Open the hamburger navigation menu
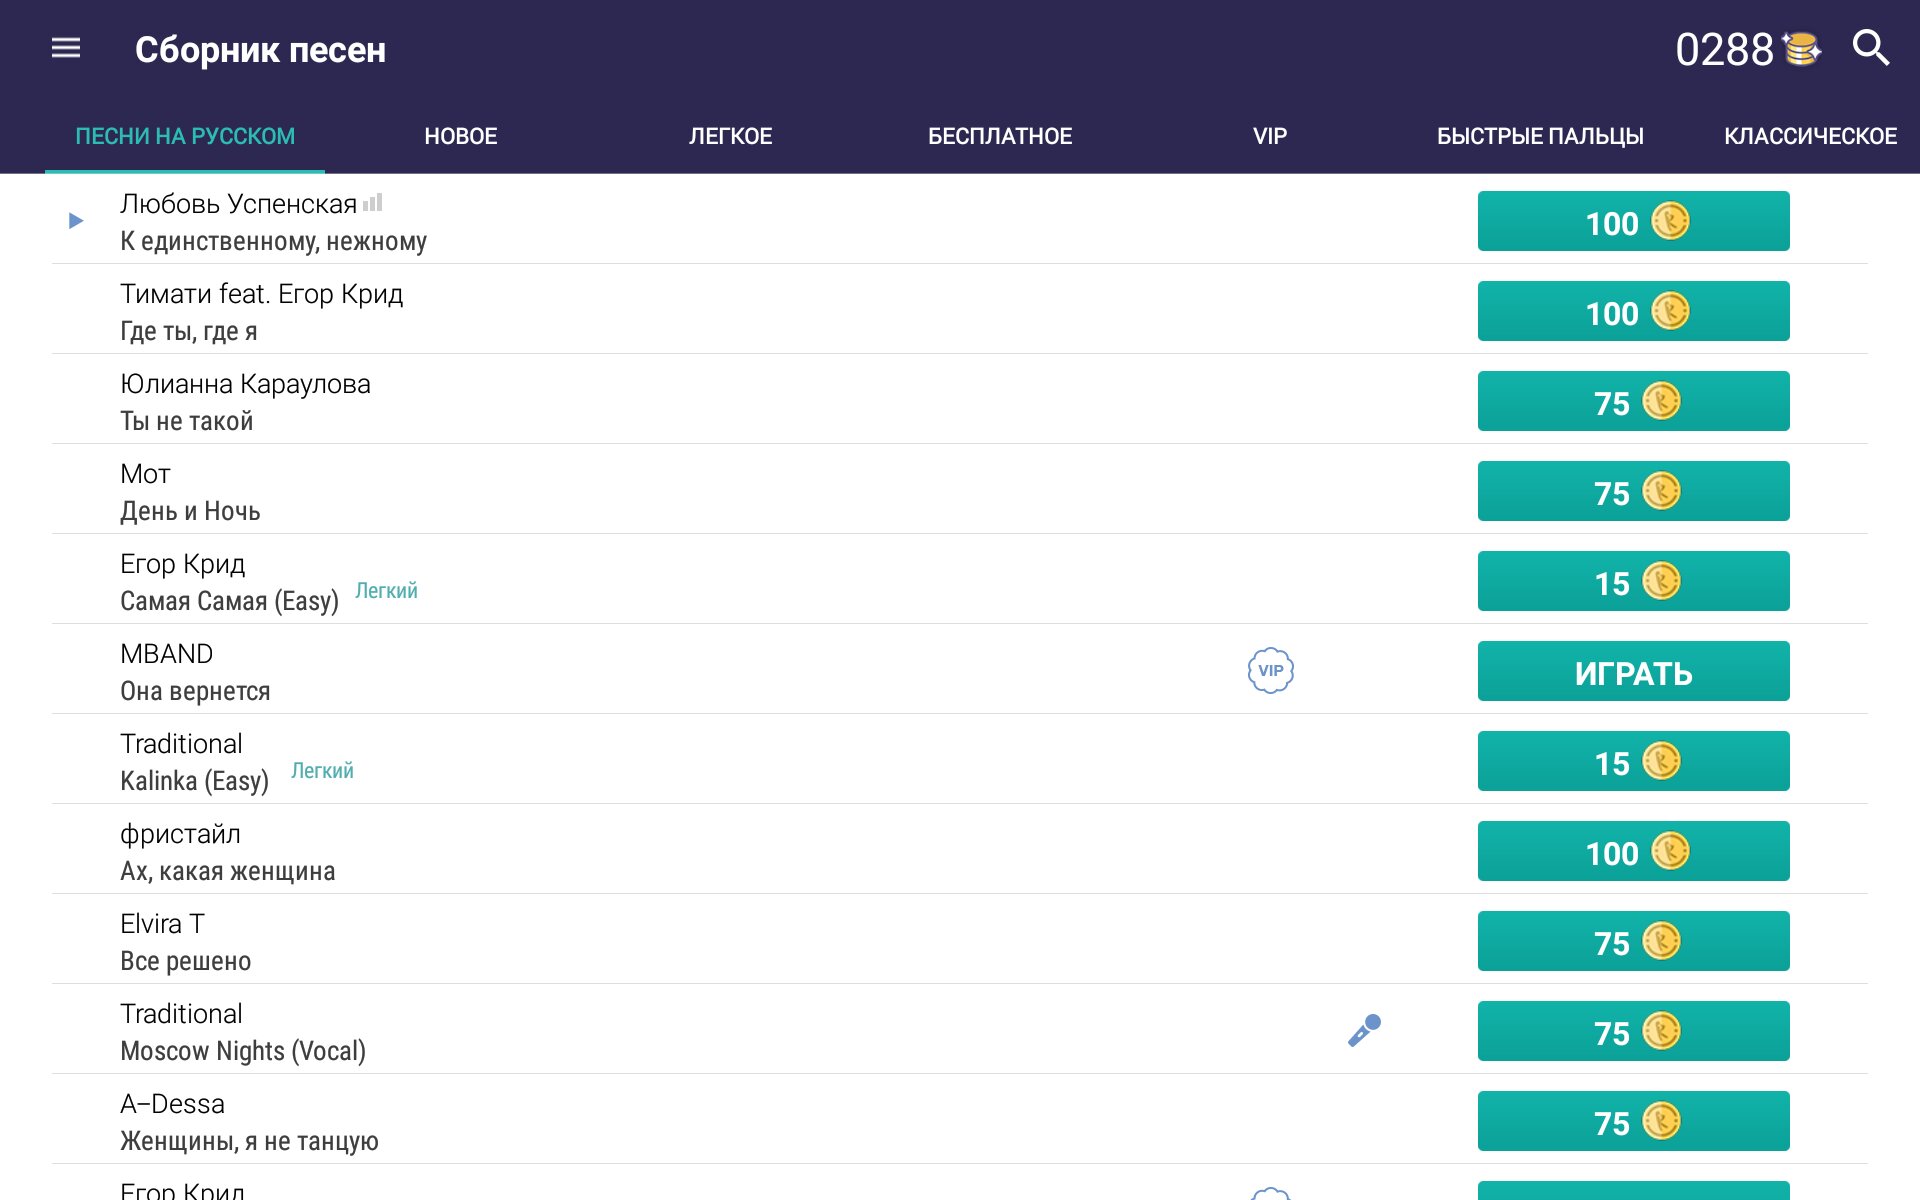The image size is (1920, 1200). click(x=66, y=48)
